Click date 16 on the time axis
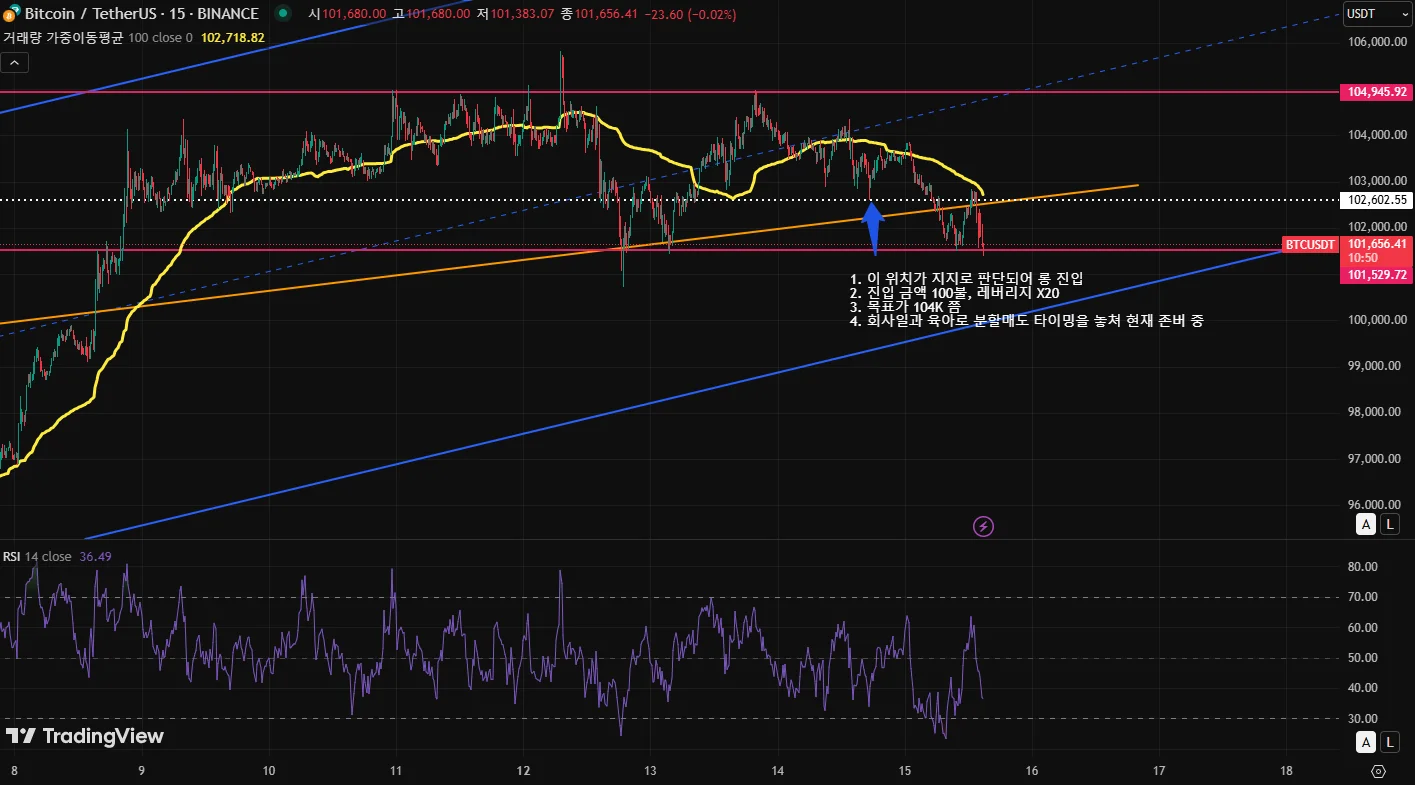 coord(1032,771)
